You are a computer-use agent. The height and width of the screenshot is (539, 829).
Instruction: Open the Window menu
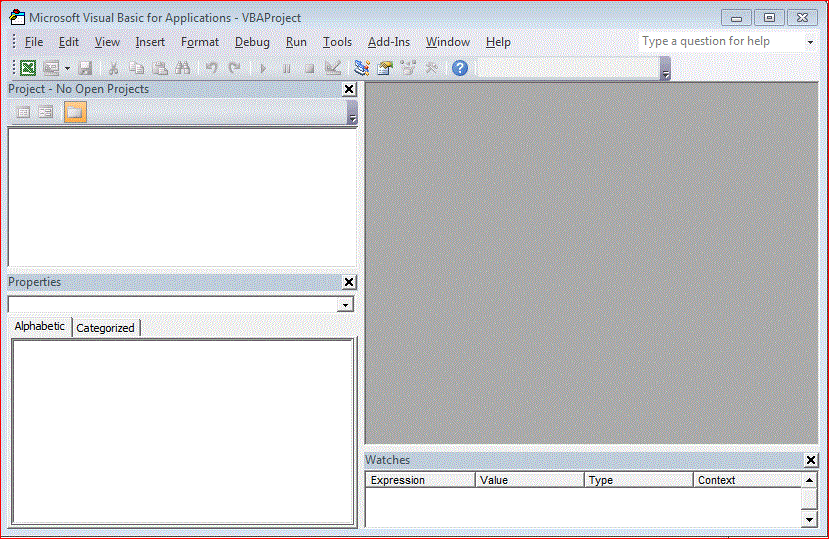[448, 42]
